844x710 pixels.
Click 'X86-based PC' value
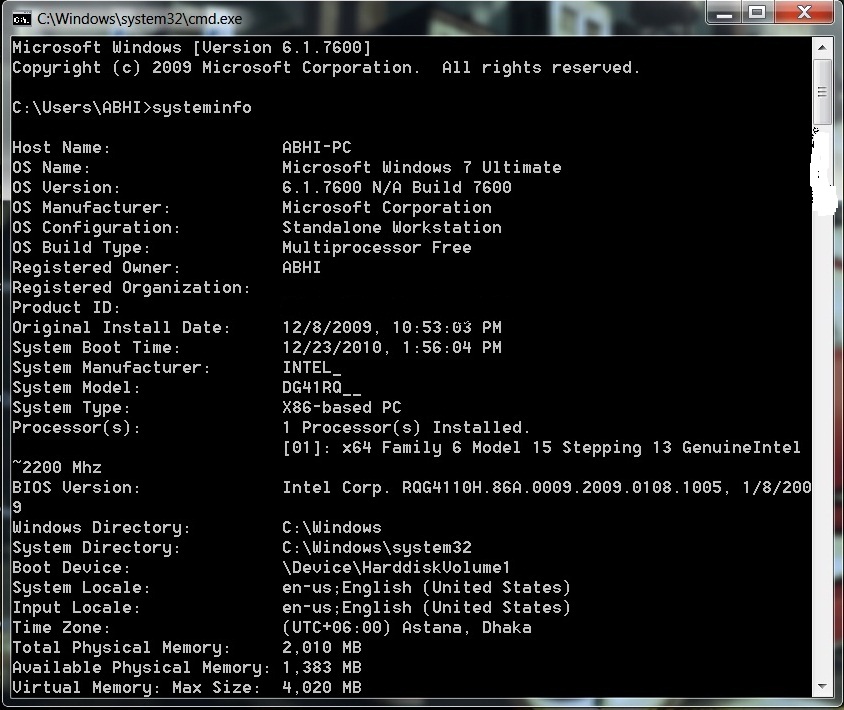tap(342, 407)
